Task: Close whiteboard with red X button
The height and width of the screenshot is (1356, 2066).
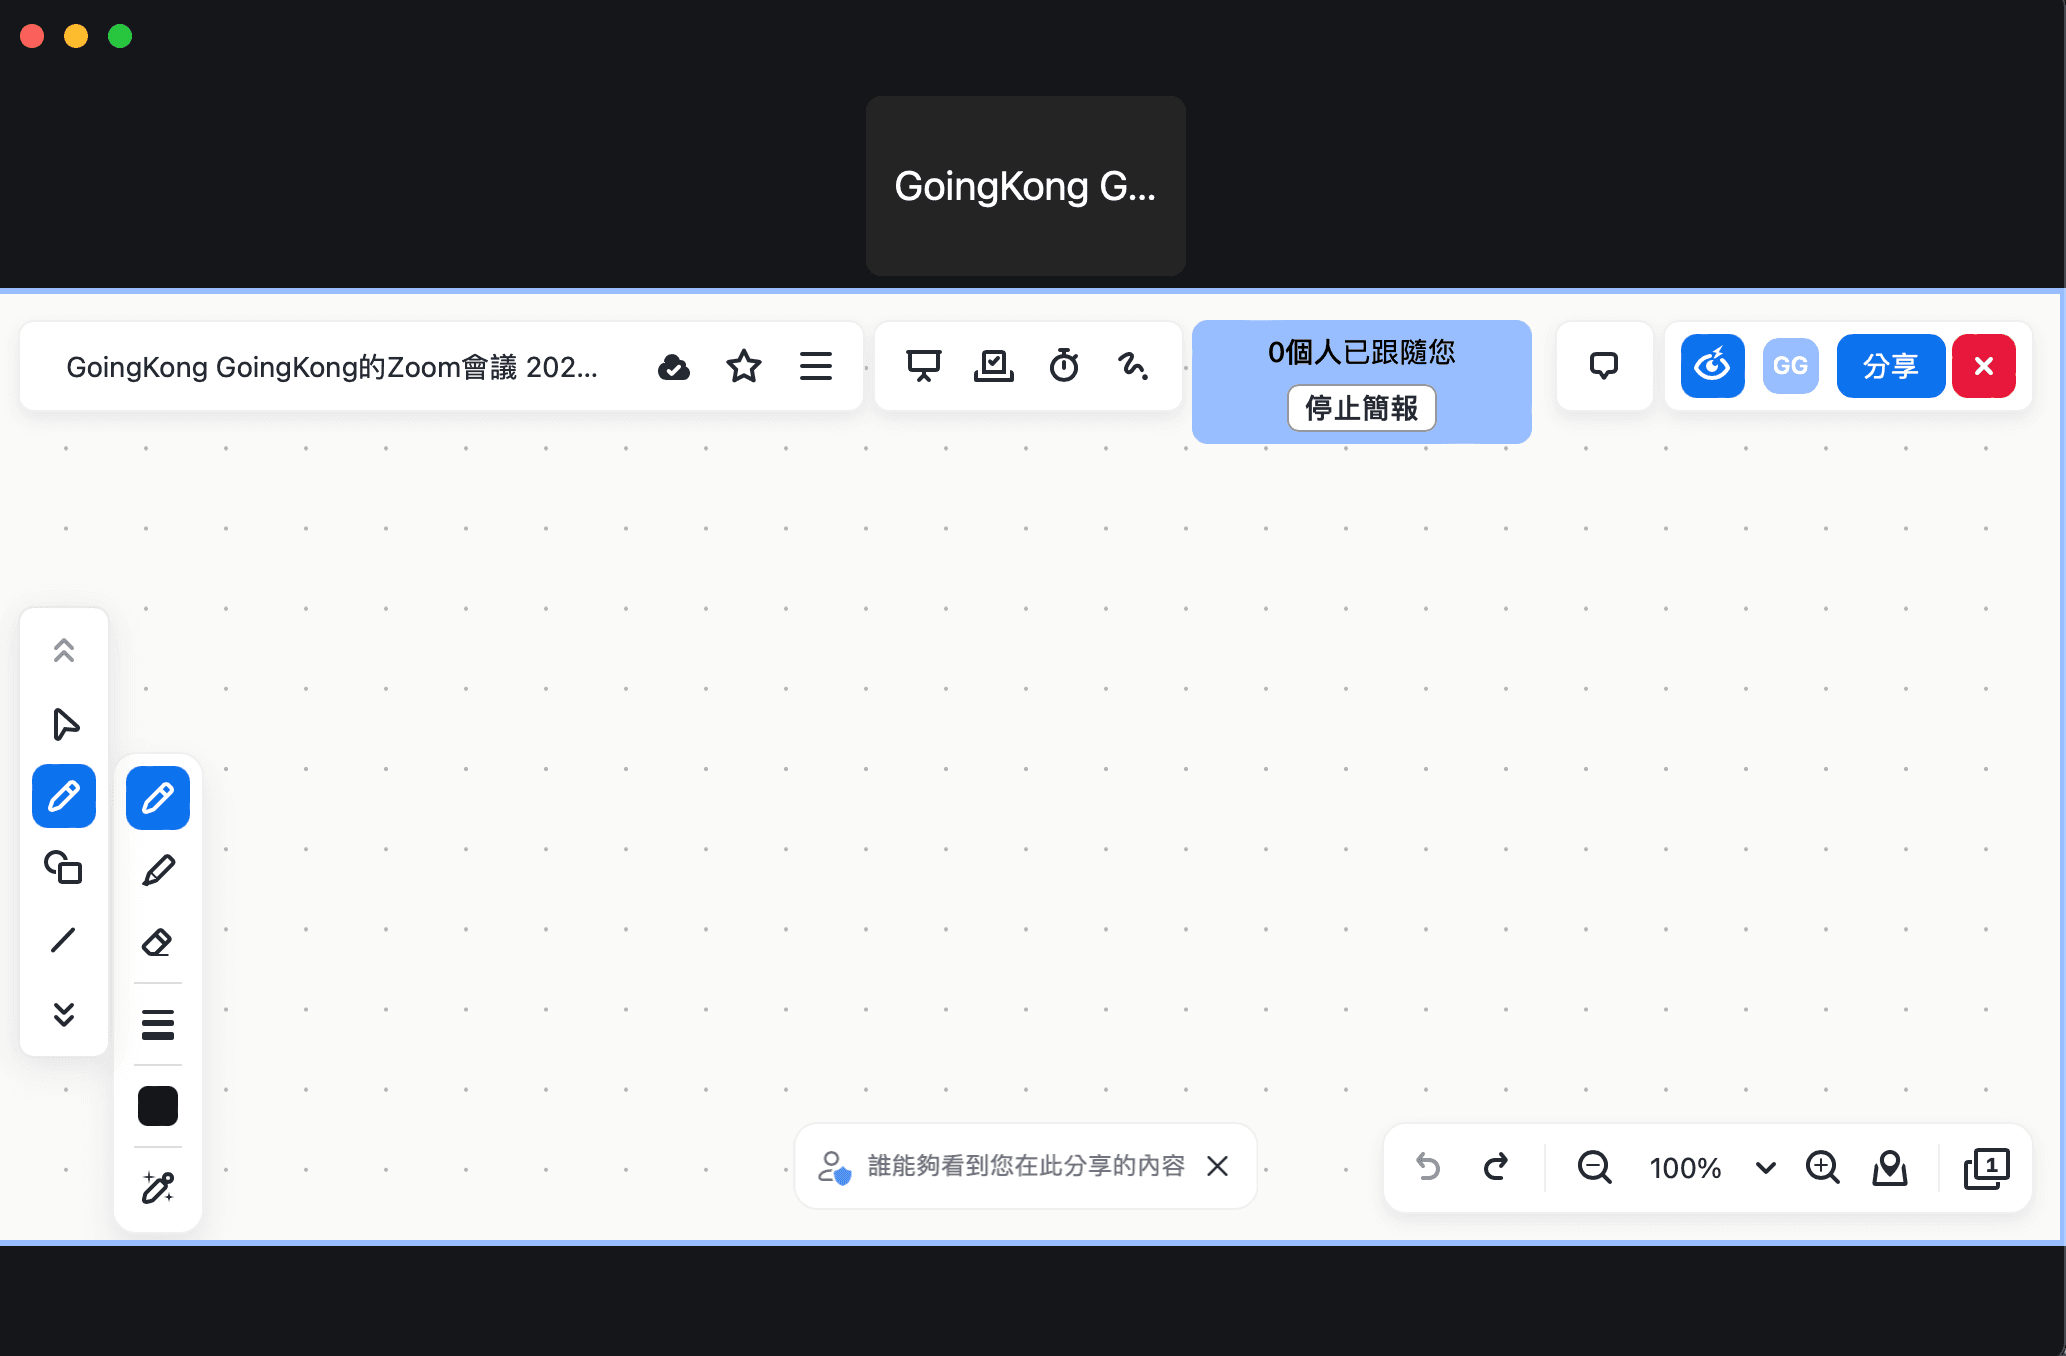Action: [1984, 366]
